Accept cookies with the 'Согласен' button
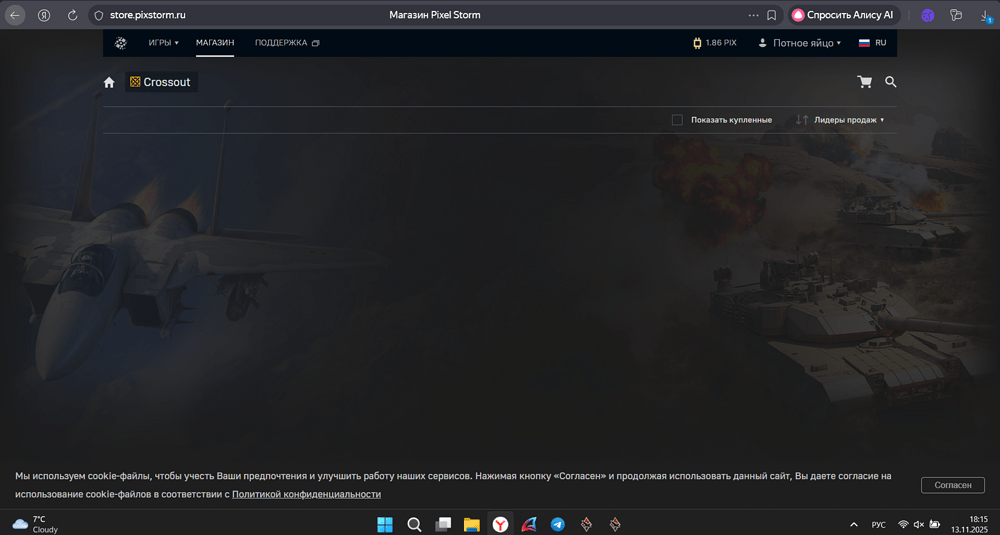The width and height of the screenshot is (1000, 535). pyautogui.click(x=952, y=485)
